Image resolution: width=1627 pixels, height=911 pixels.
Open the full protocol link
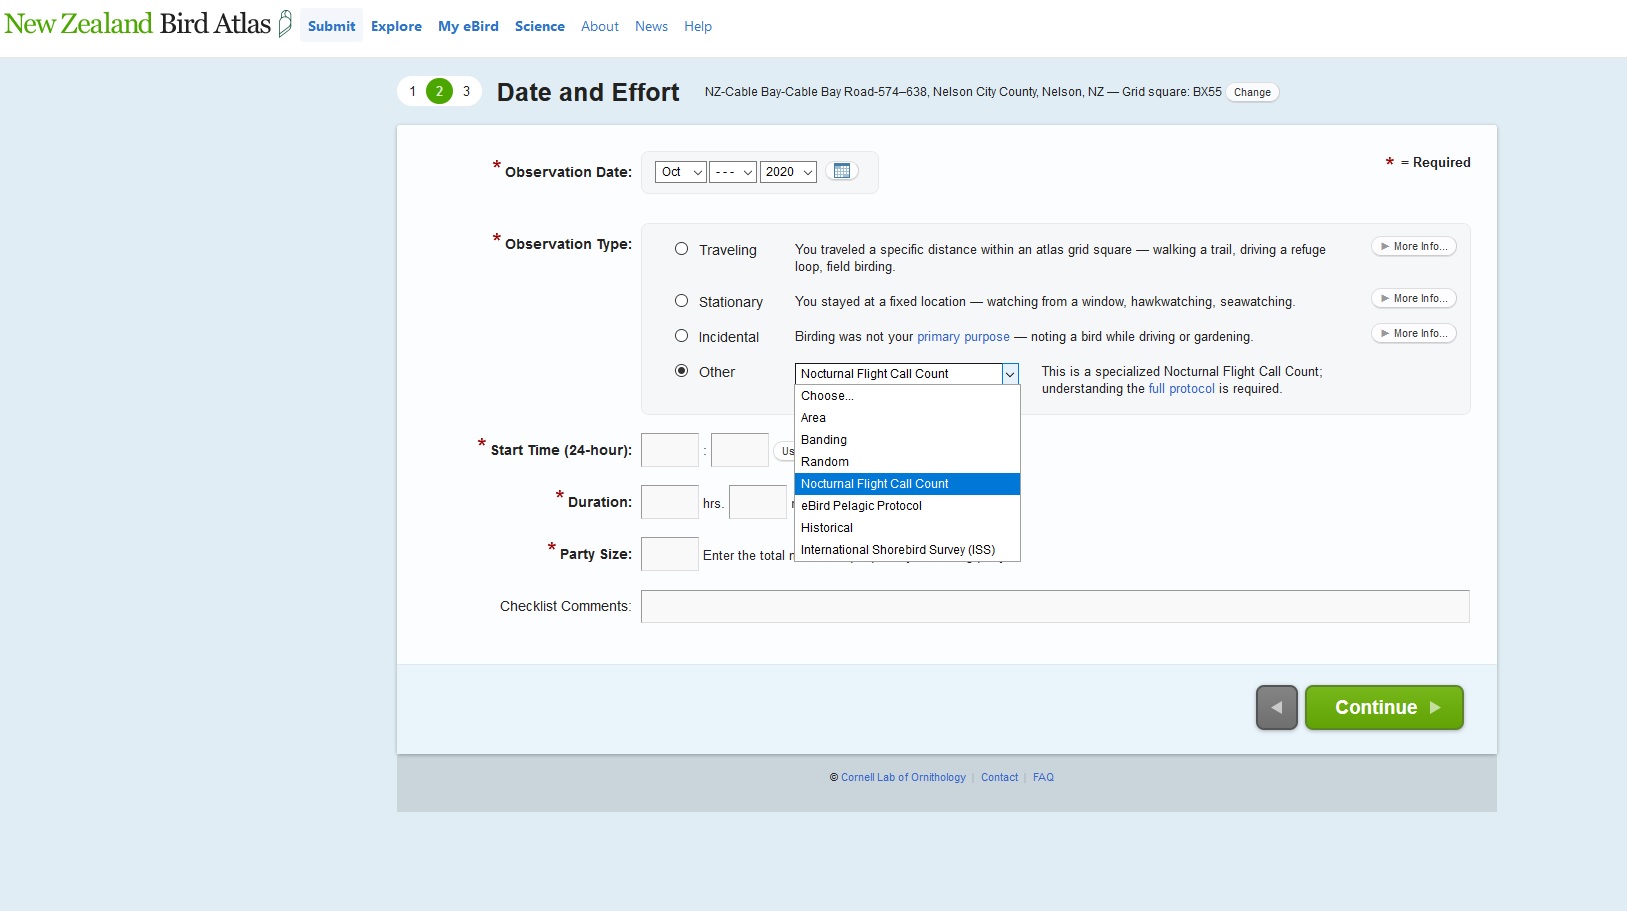[1181, 389]
